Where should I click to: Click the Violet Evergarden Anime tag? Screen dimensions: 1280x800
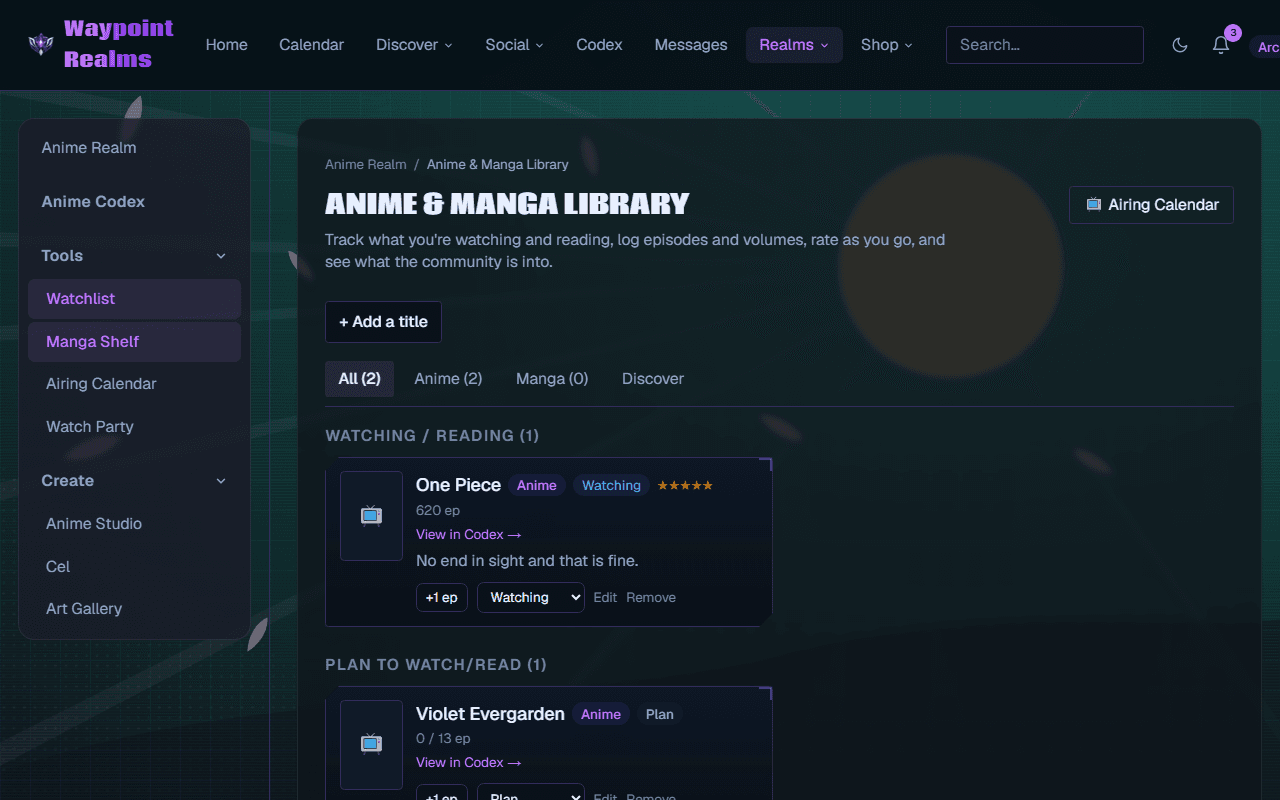[x=601, y=714]
